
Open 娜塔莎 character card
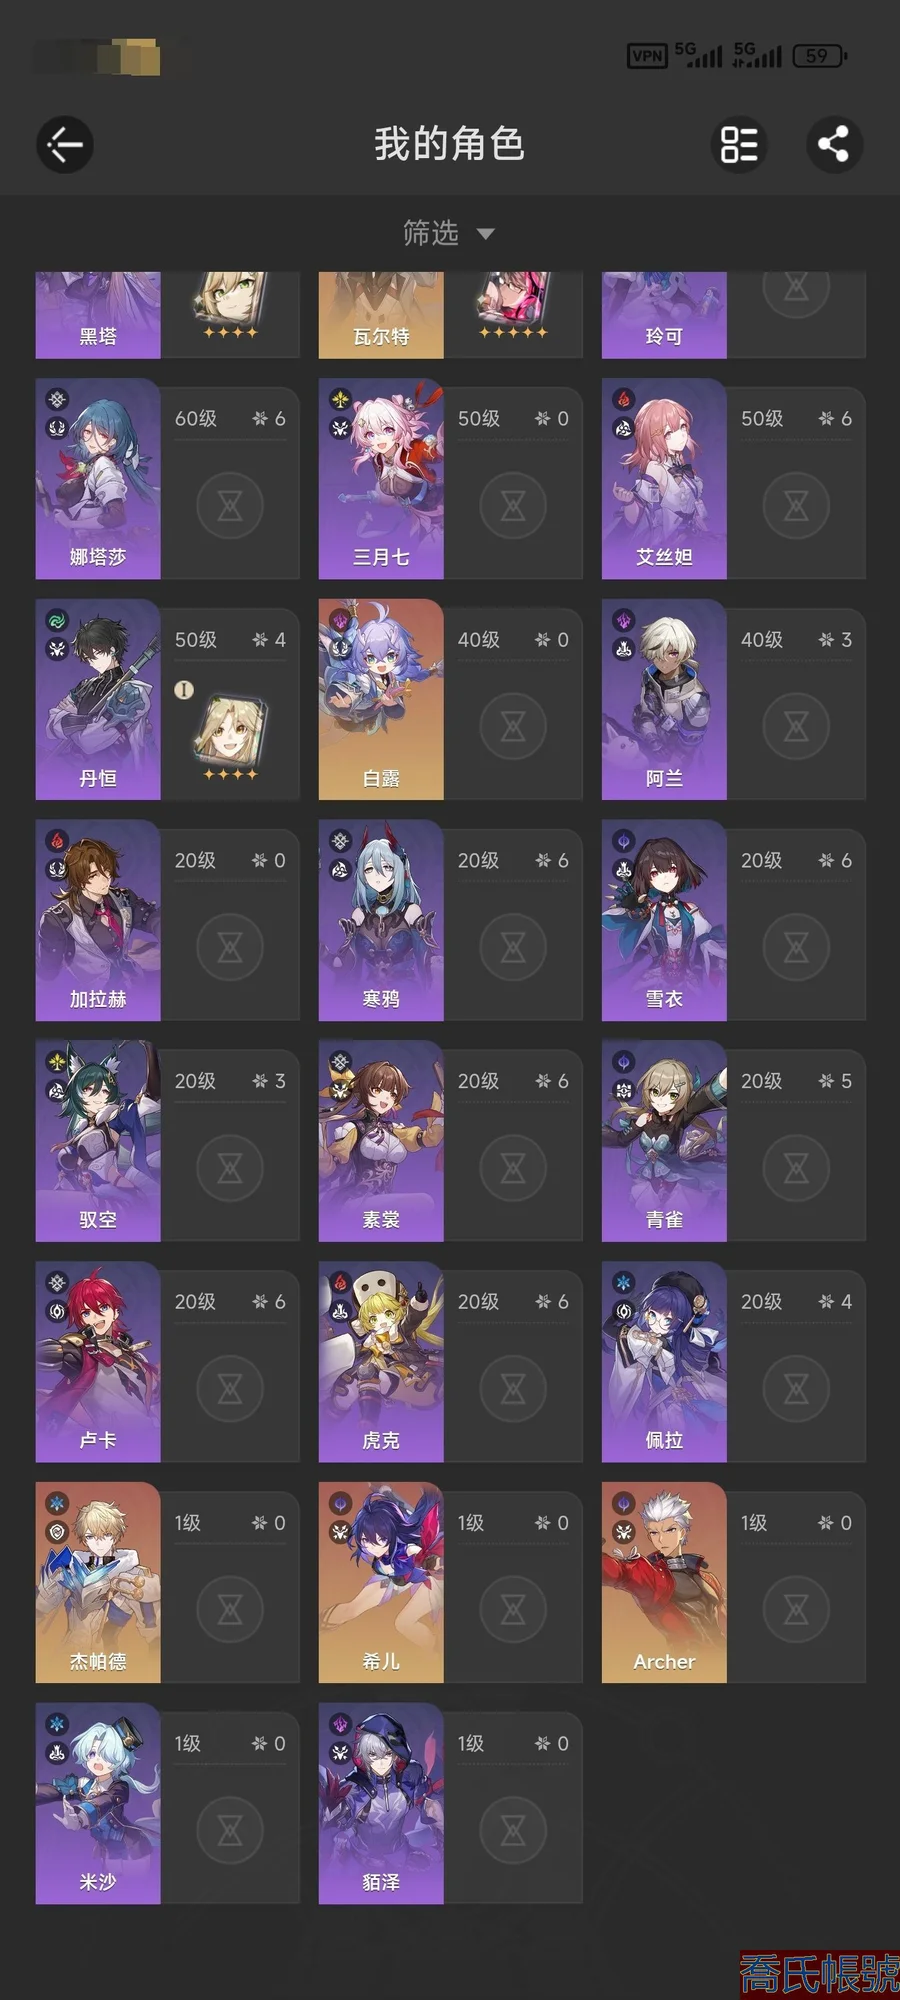pyautogui.click(x=168, y=479)
